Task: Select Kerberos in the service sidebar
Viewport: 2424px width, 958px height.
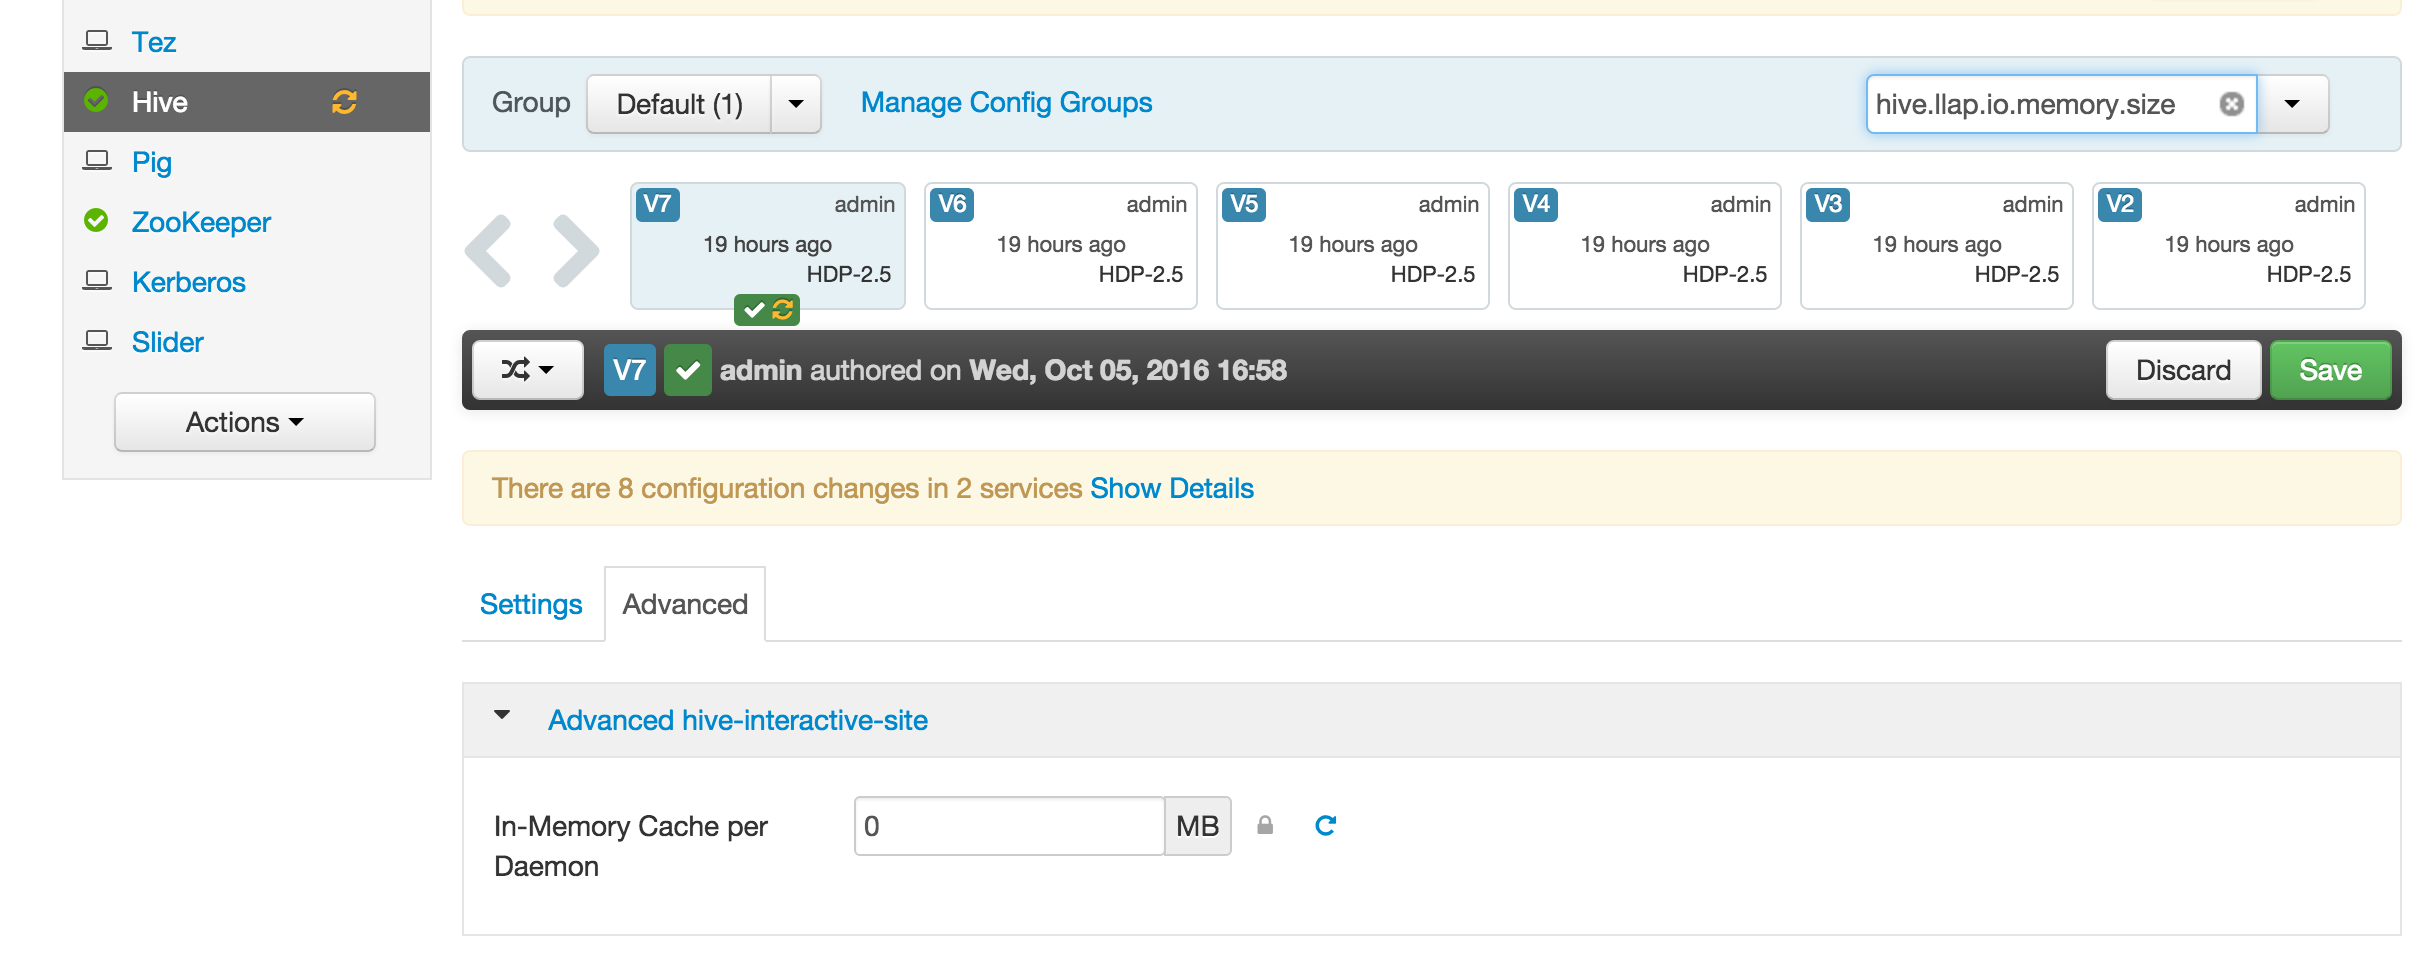Action: click(x=188, y=282)
